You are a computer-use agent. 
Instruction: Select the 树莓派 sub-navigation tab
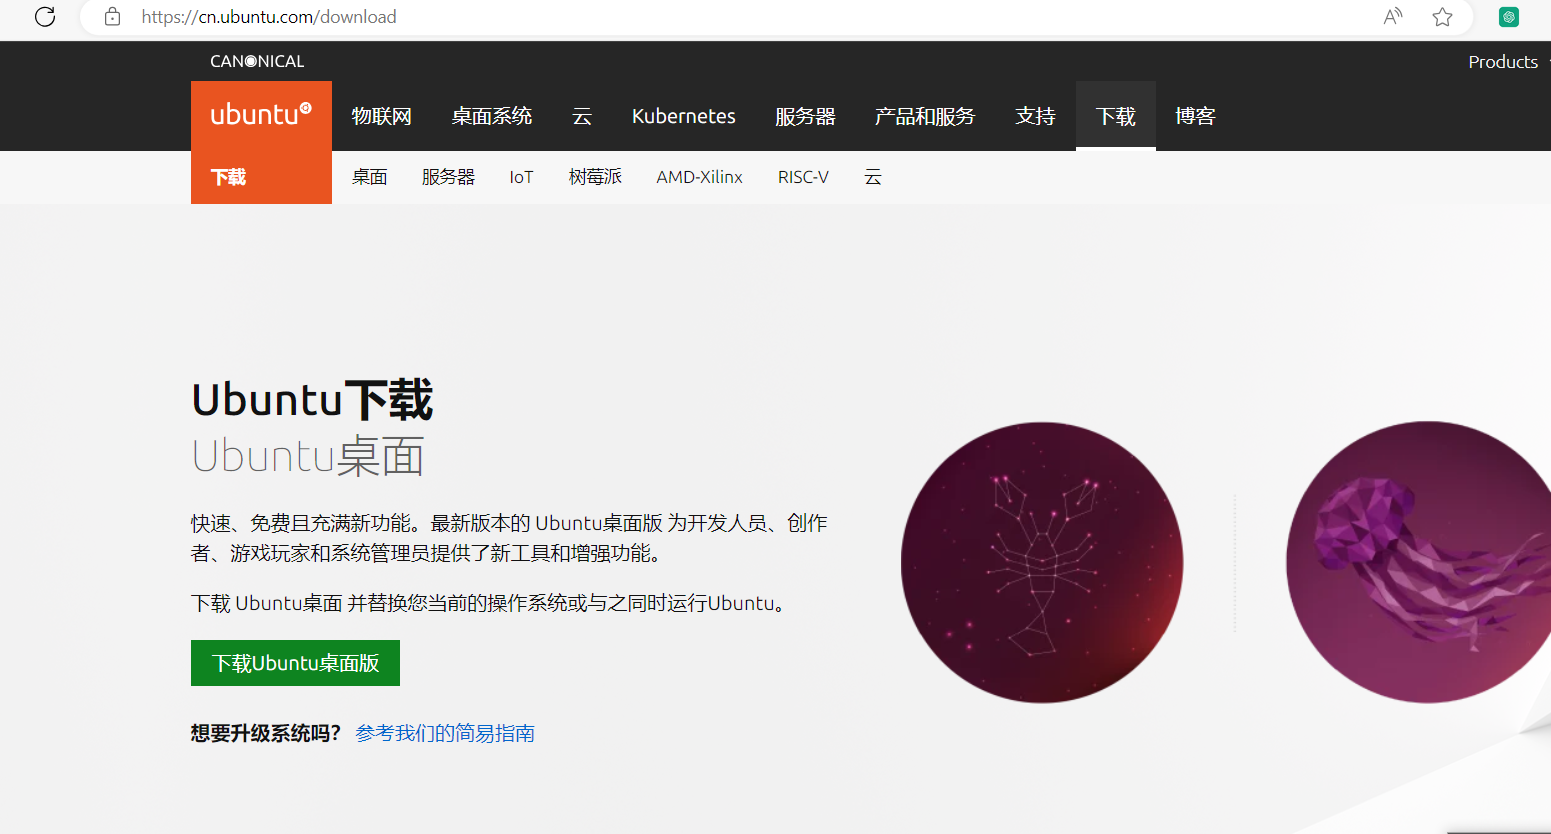pos(595,177)
